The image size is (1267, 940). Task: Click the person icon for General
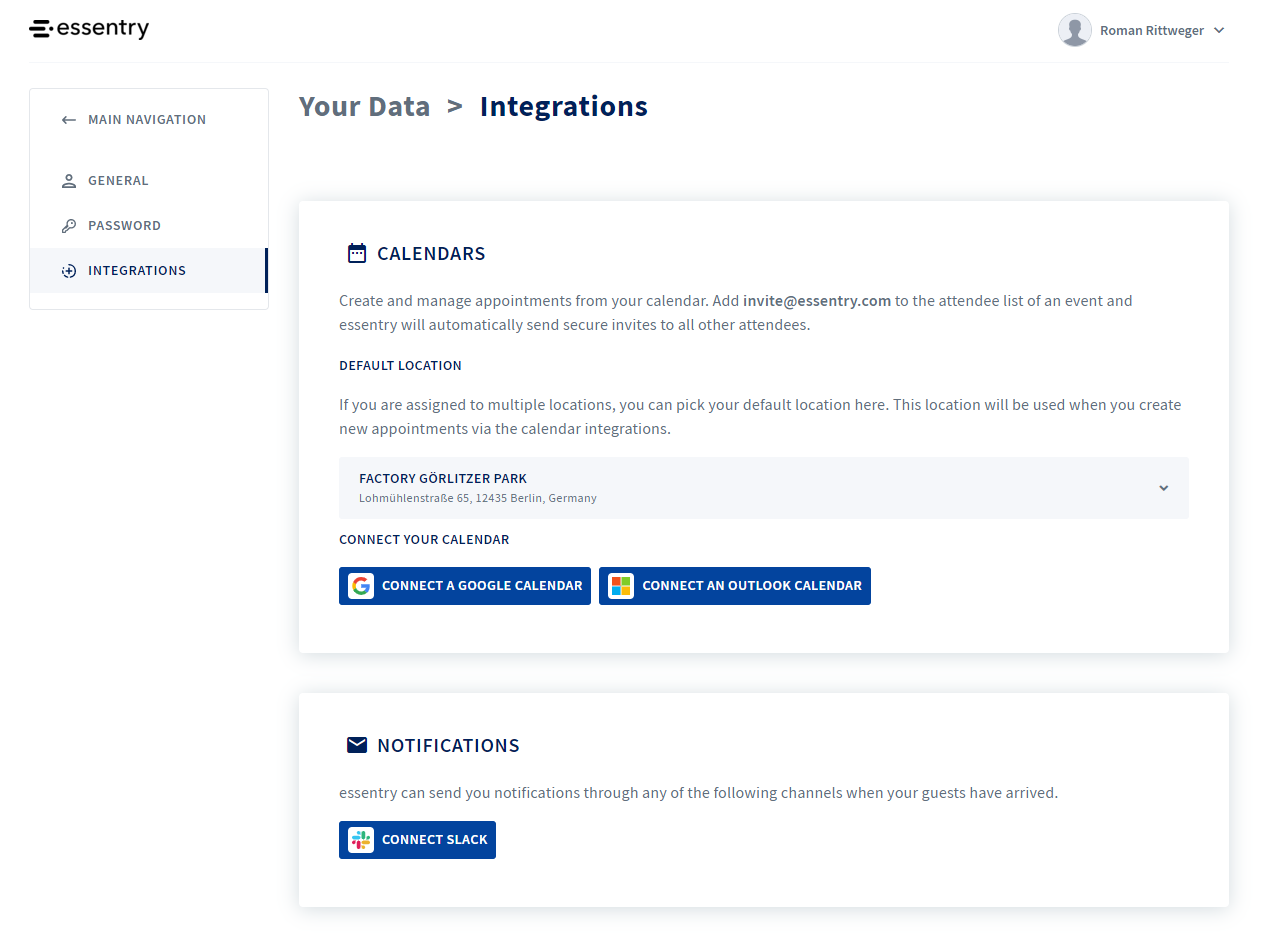click(x=69, y=181)
